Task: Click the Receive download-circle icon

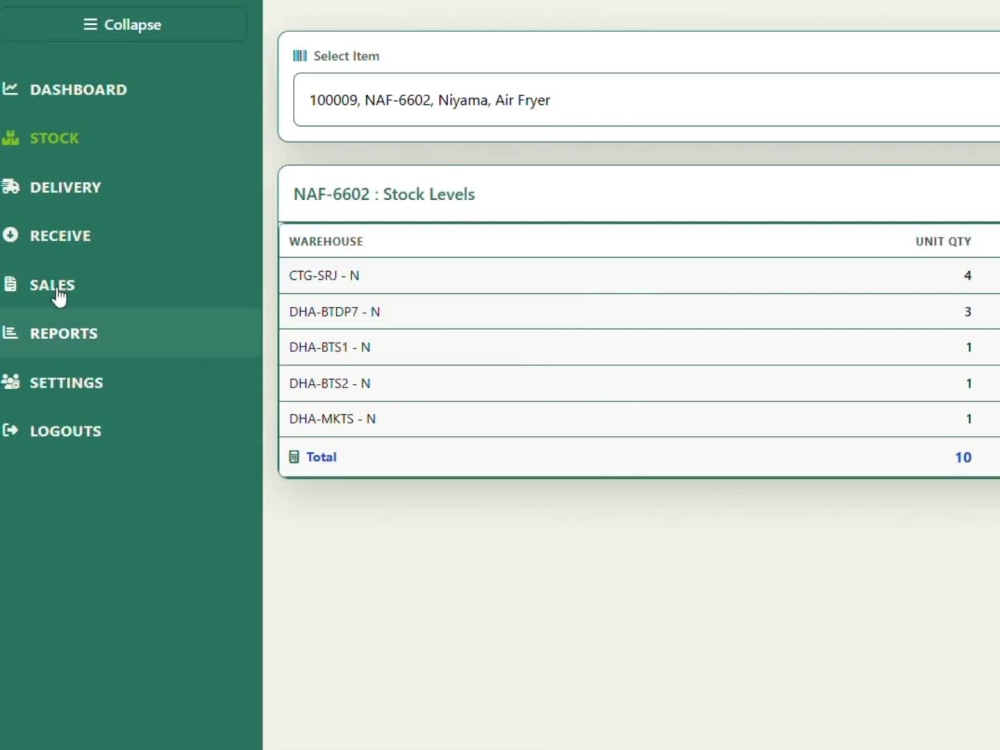Action: coord(10,235)
